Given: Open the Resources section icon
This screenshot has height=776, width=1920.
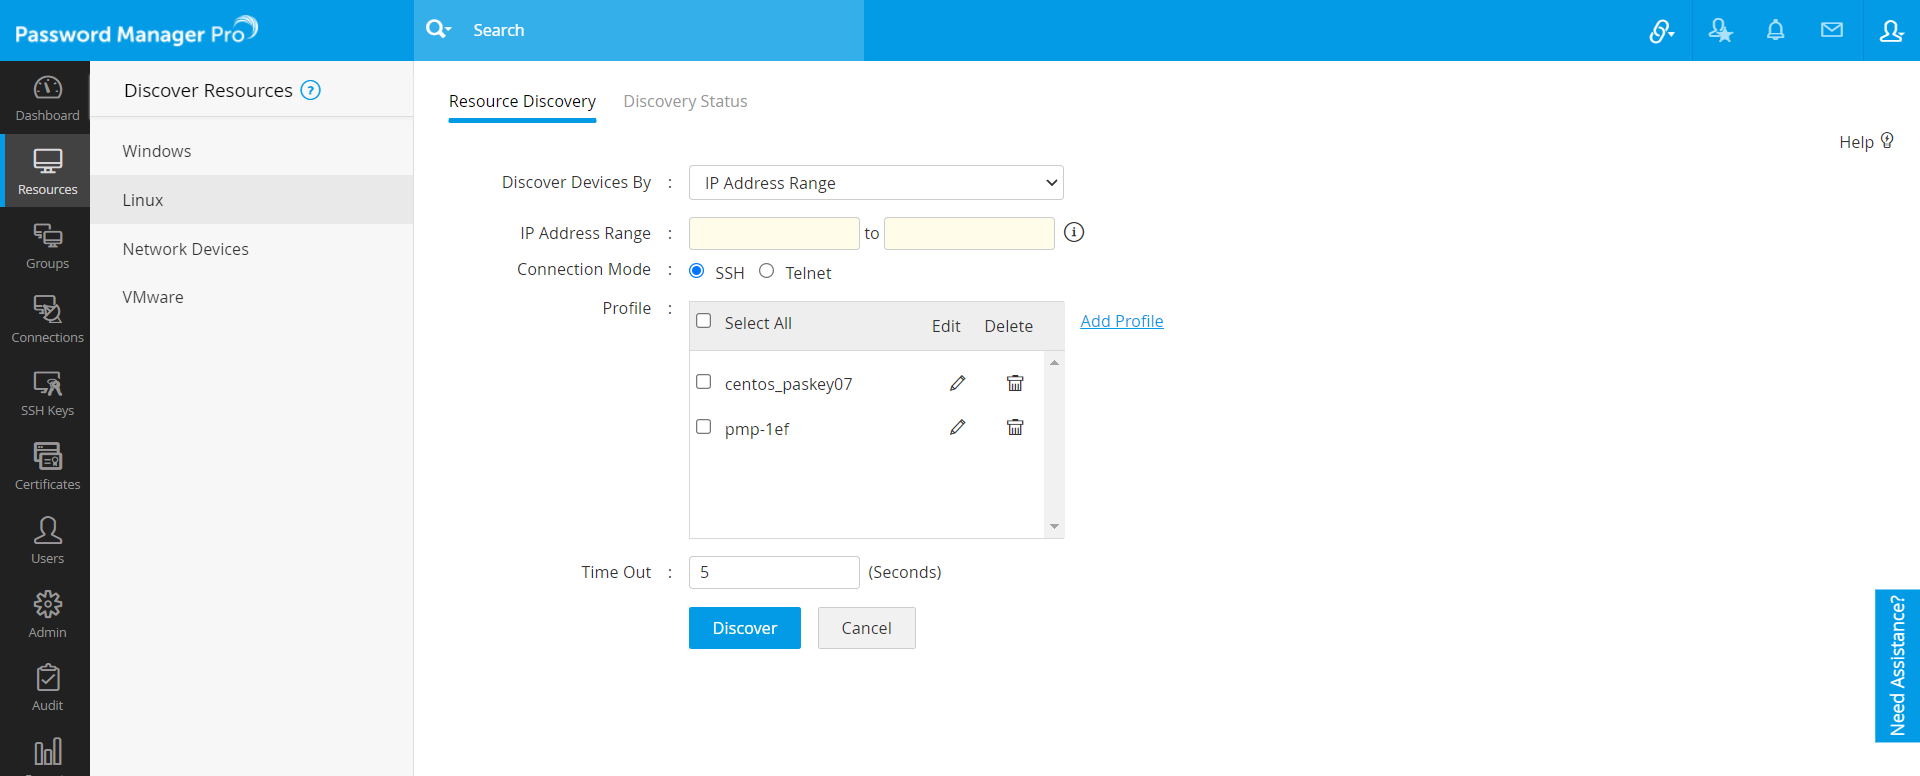Looking at the screenshot, I should pos(47,161).
